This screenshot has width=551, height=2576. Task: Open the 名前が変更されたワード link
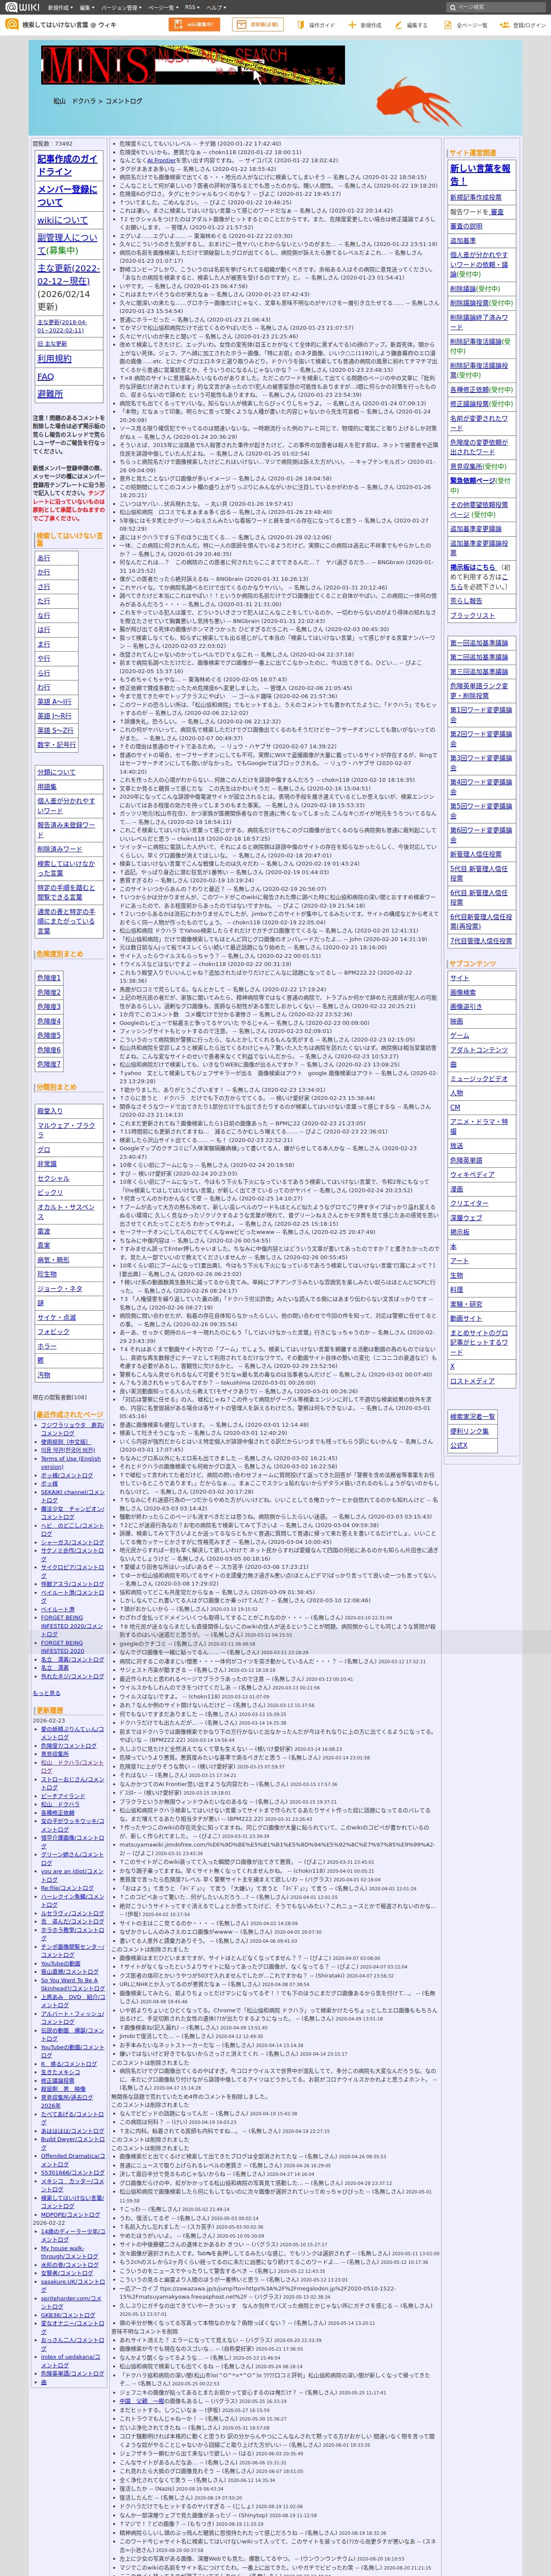pyautogui.click(x=479, y=422)
